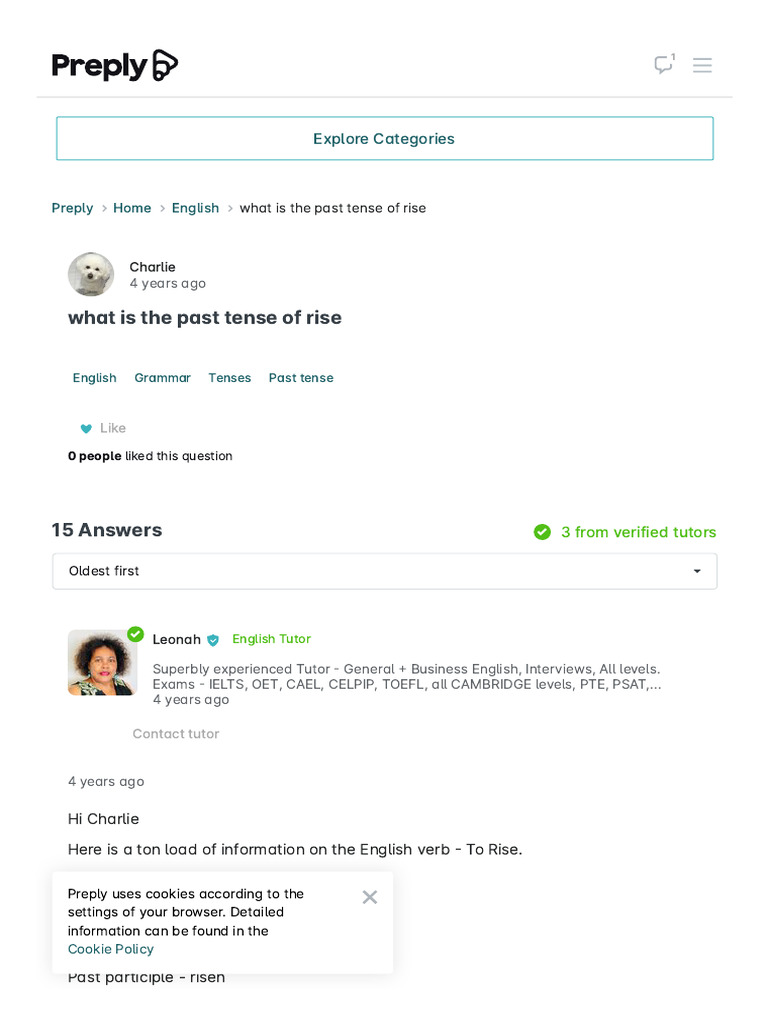Screen dimensions: 768x1024
Task: Click Contact tutor link
Action: [x=176, y=734]
